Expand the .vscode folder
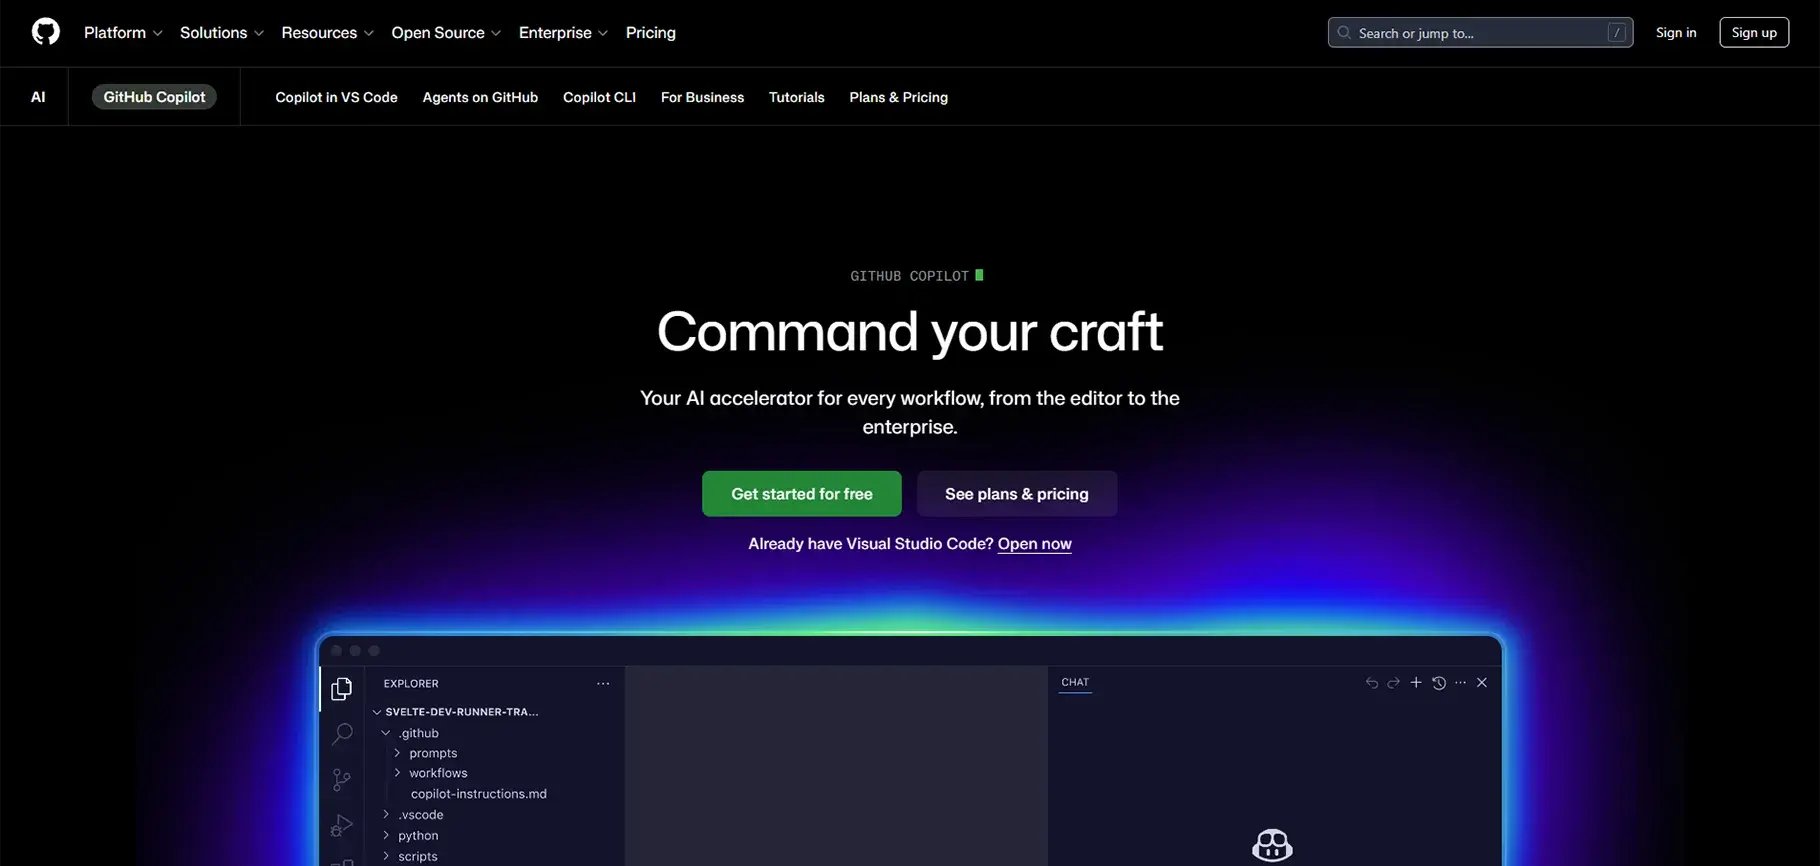Image resolution: width=1820 pixels, height=866 pixels. (386, 815)
